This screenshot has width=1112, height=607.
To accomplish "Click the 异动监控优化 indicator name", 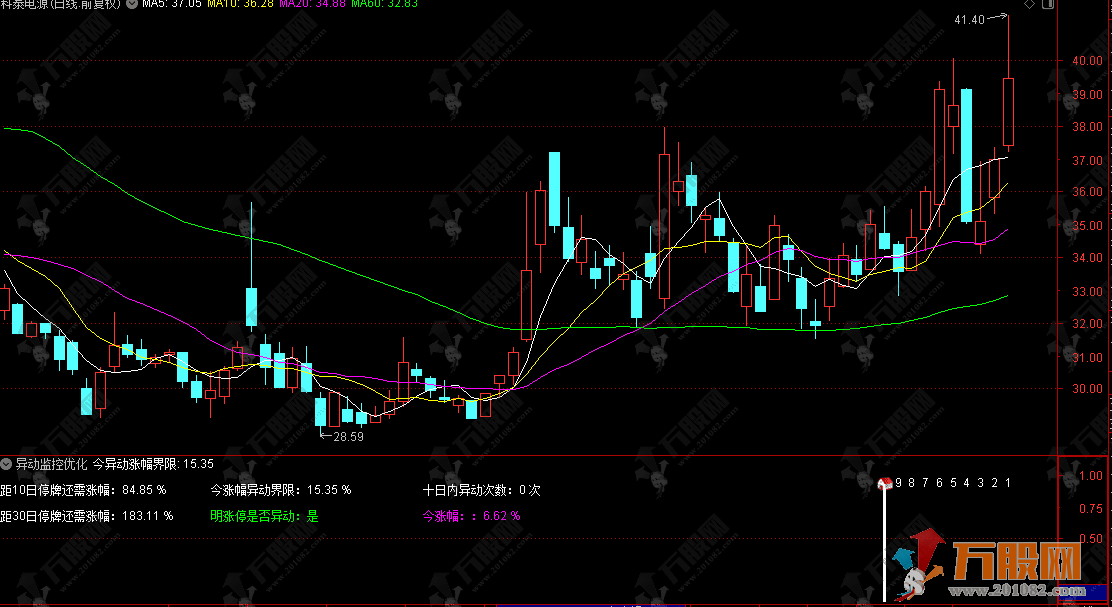I will 51,464.
